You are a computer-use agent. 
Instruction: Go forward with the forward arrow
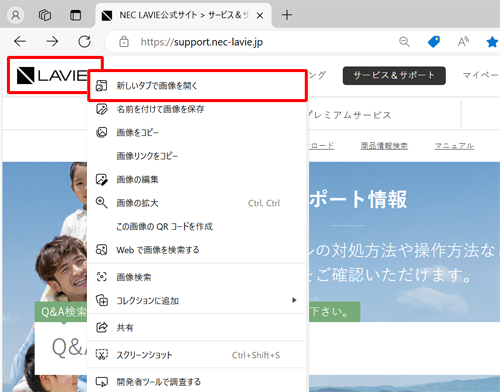pos(52,41)
